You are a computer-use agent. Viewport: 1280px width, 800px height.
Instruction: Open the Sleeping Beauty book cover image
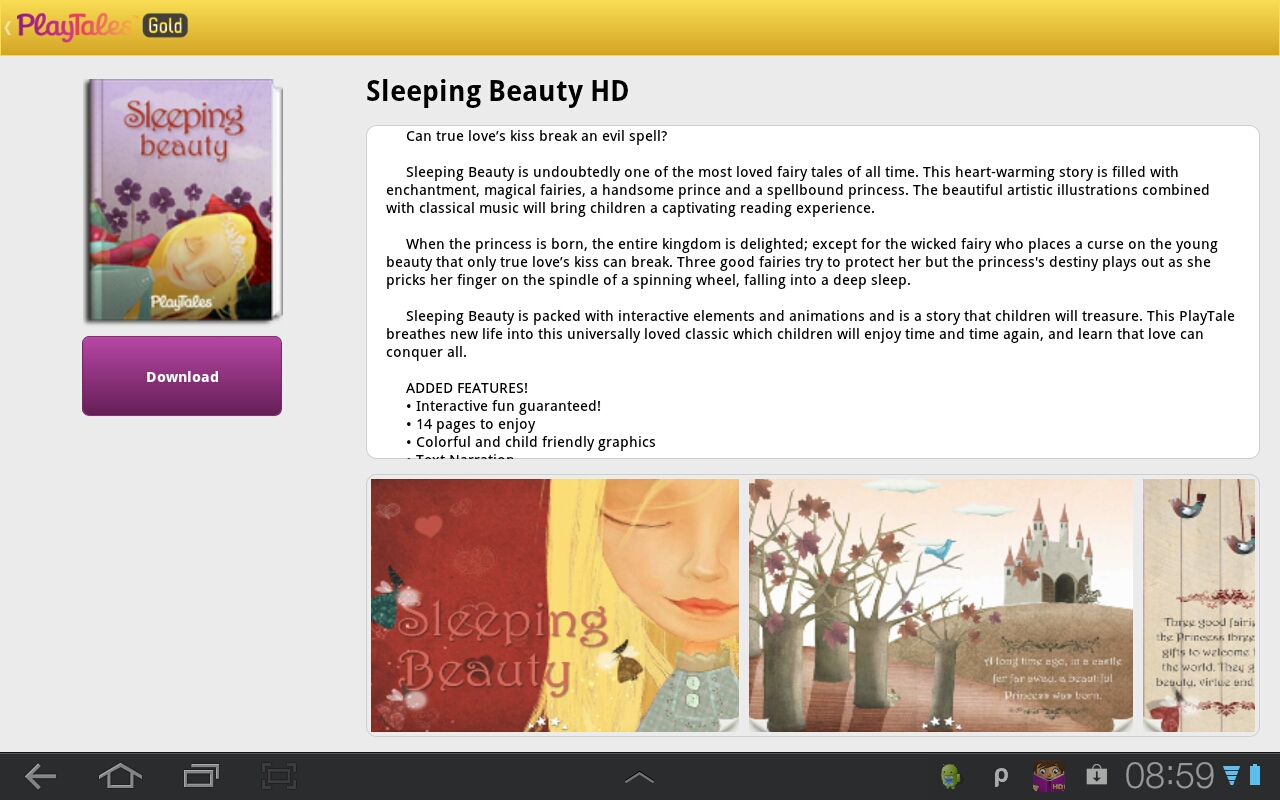(x=183, y=201)
